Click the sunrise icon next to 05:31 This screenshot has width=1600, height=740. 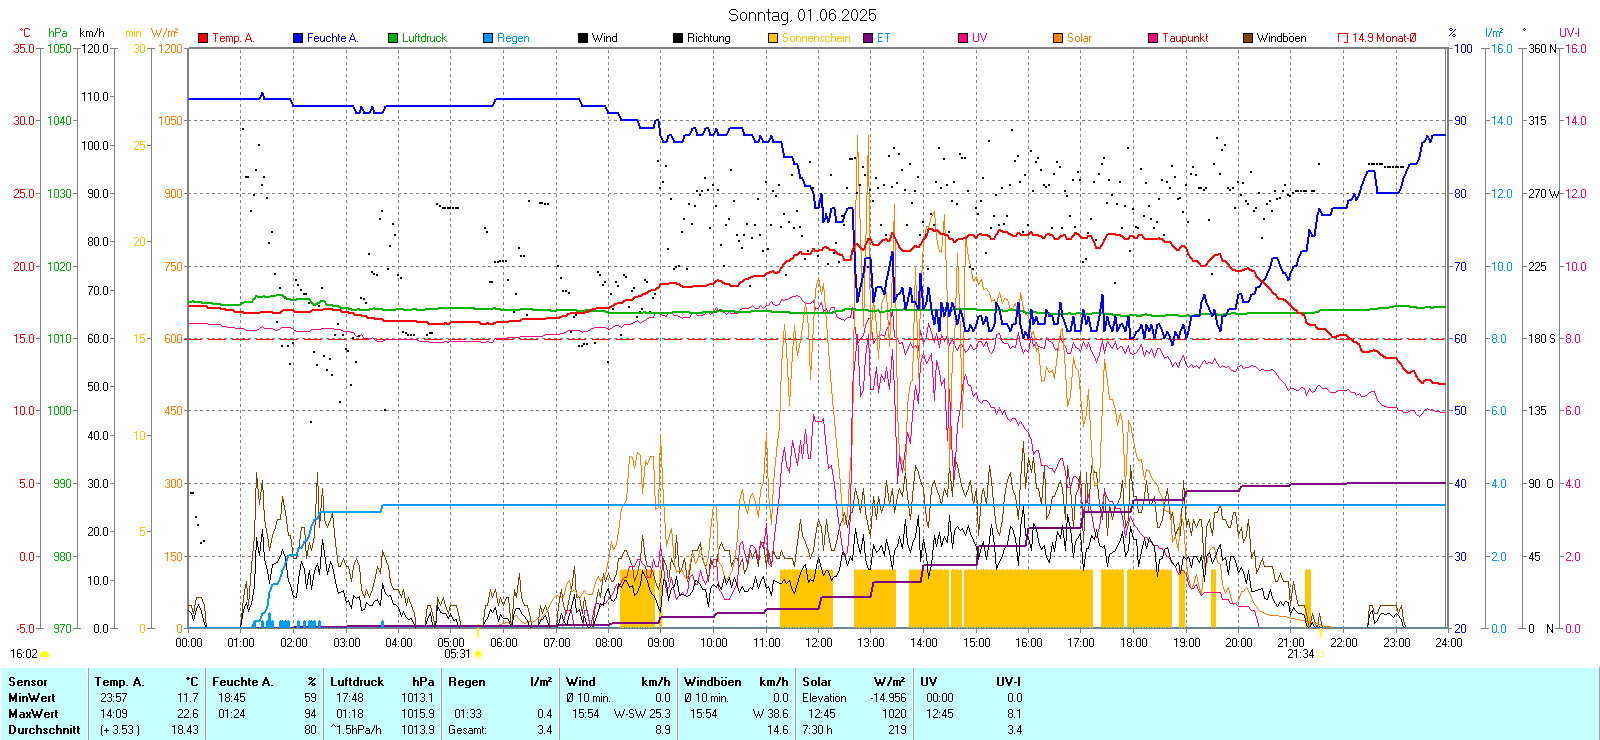pyautogui.click(x=478, y=654)
